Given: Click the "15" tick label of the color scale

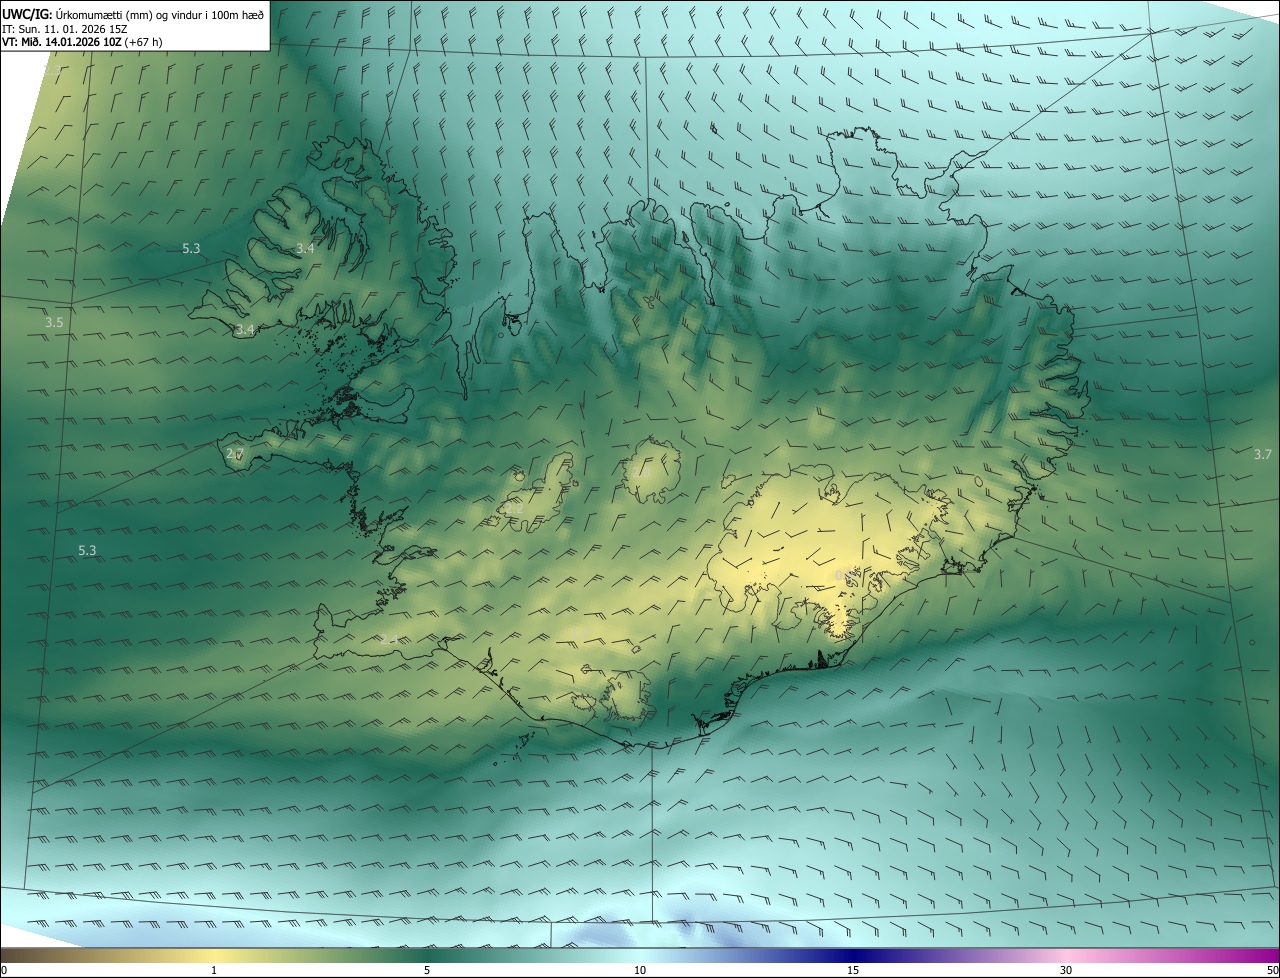Looking at the screenshot, I should [853, 970].
